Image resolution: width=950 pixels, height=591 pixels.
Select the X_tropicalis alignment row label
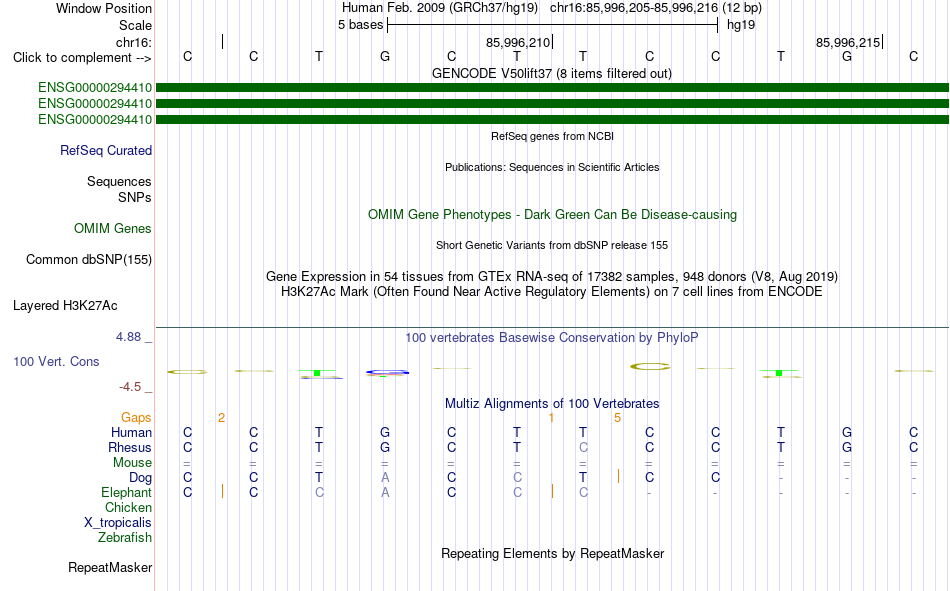(118, 523)
